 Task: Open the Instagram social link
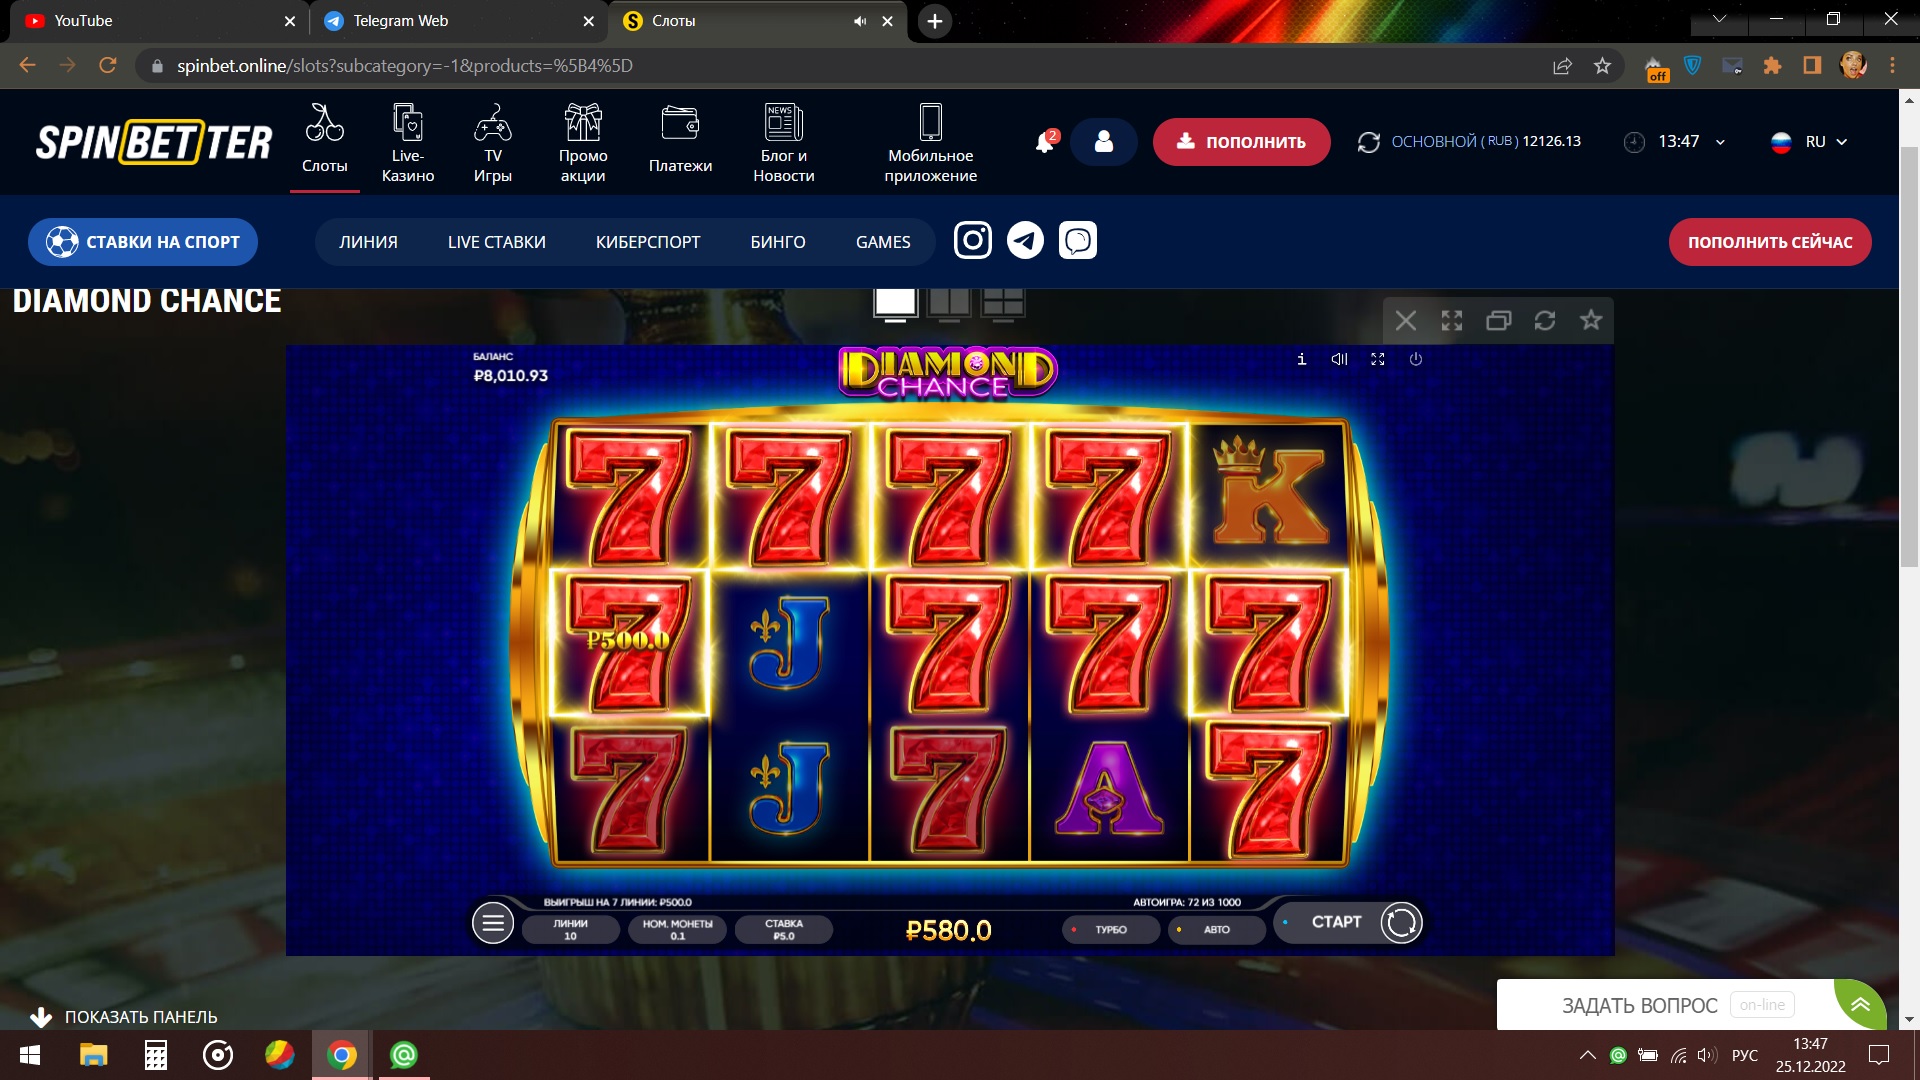972,240
